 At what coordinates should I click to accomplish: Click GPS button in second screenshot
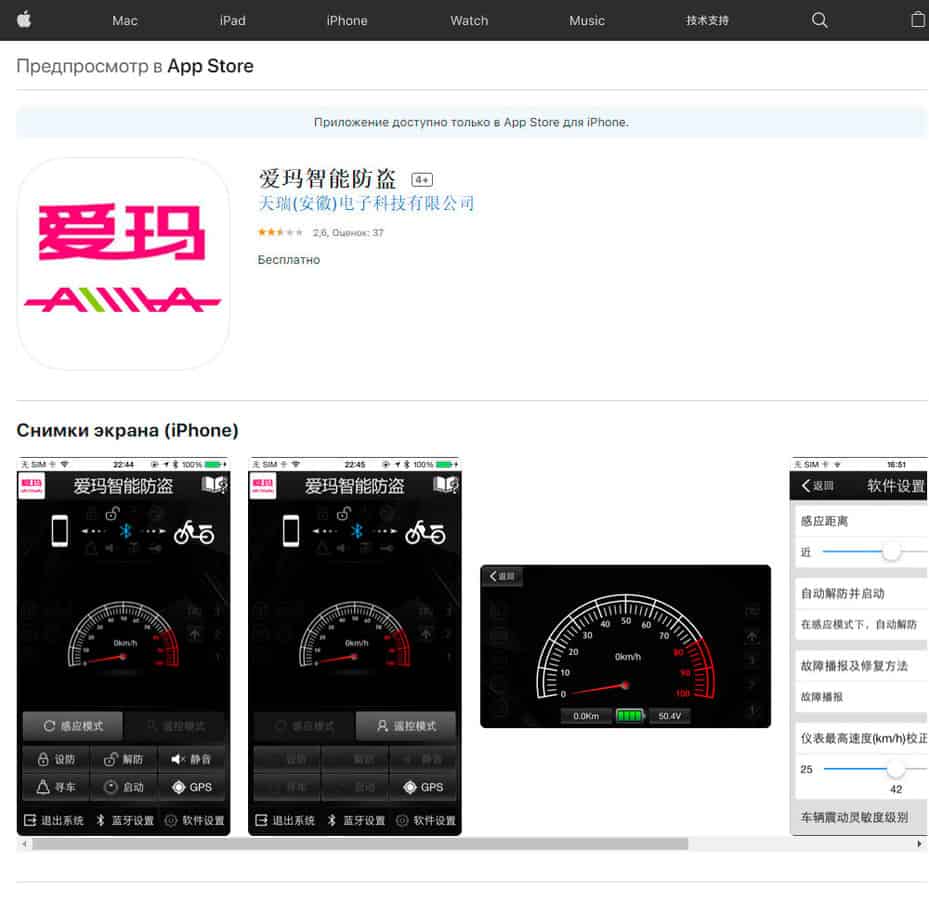(423, 787)
